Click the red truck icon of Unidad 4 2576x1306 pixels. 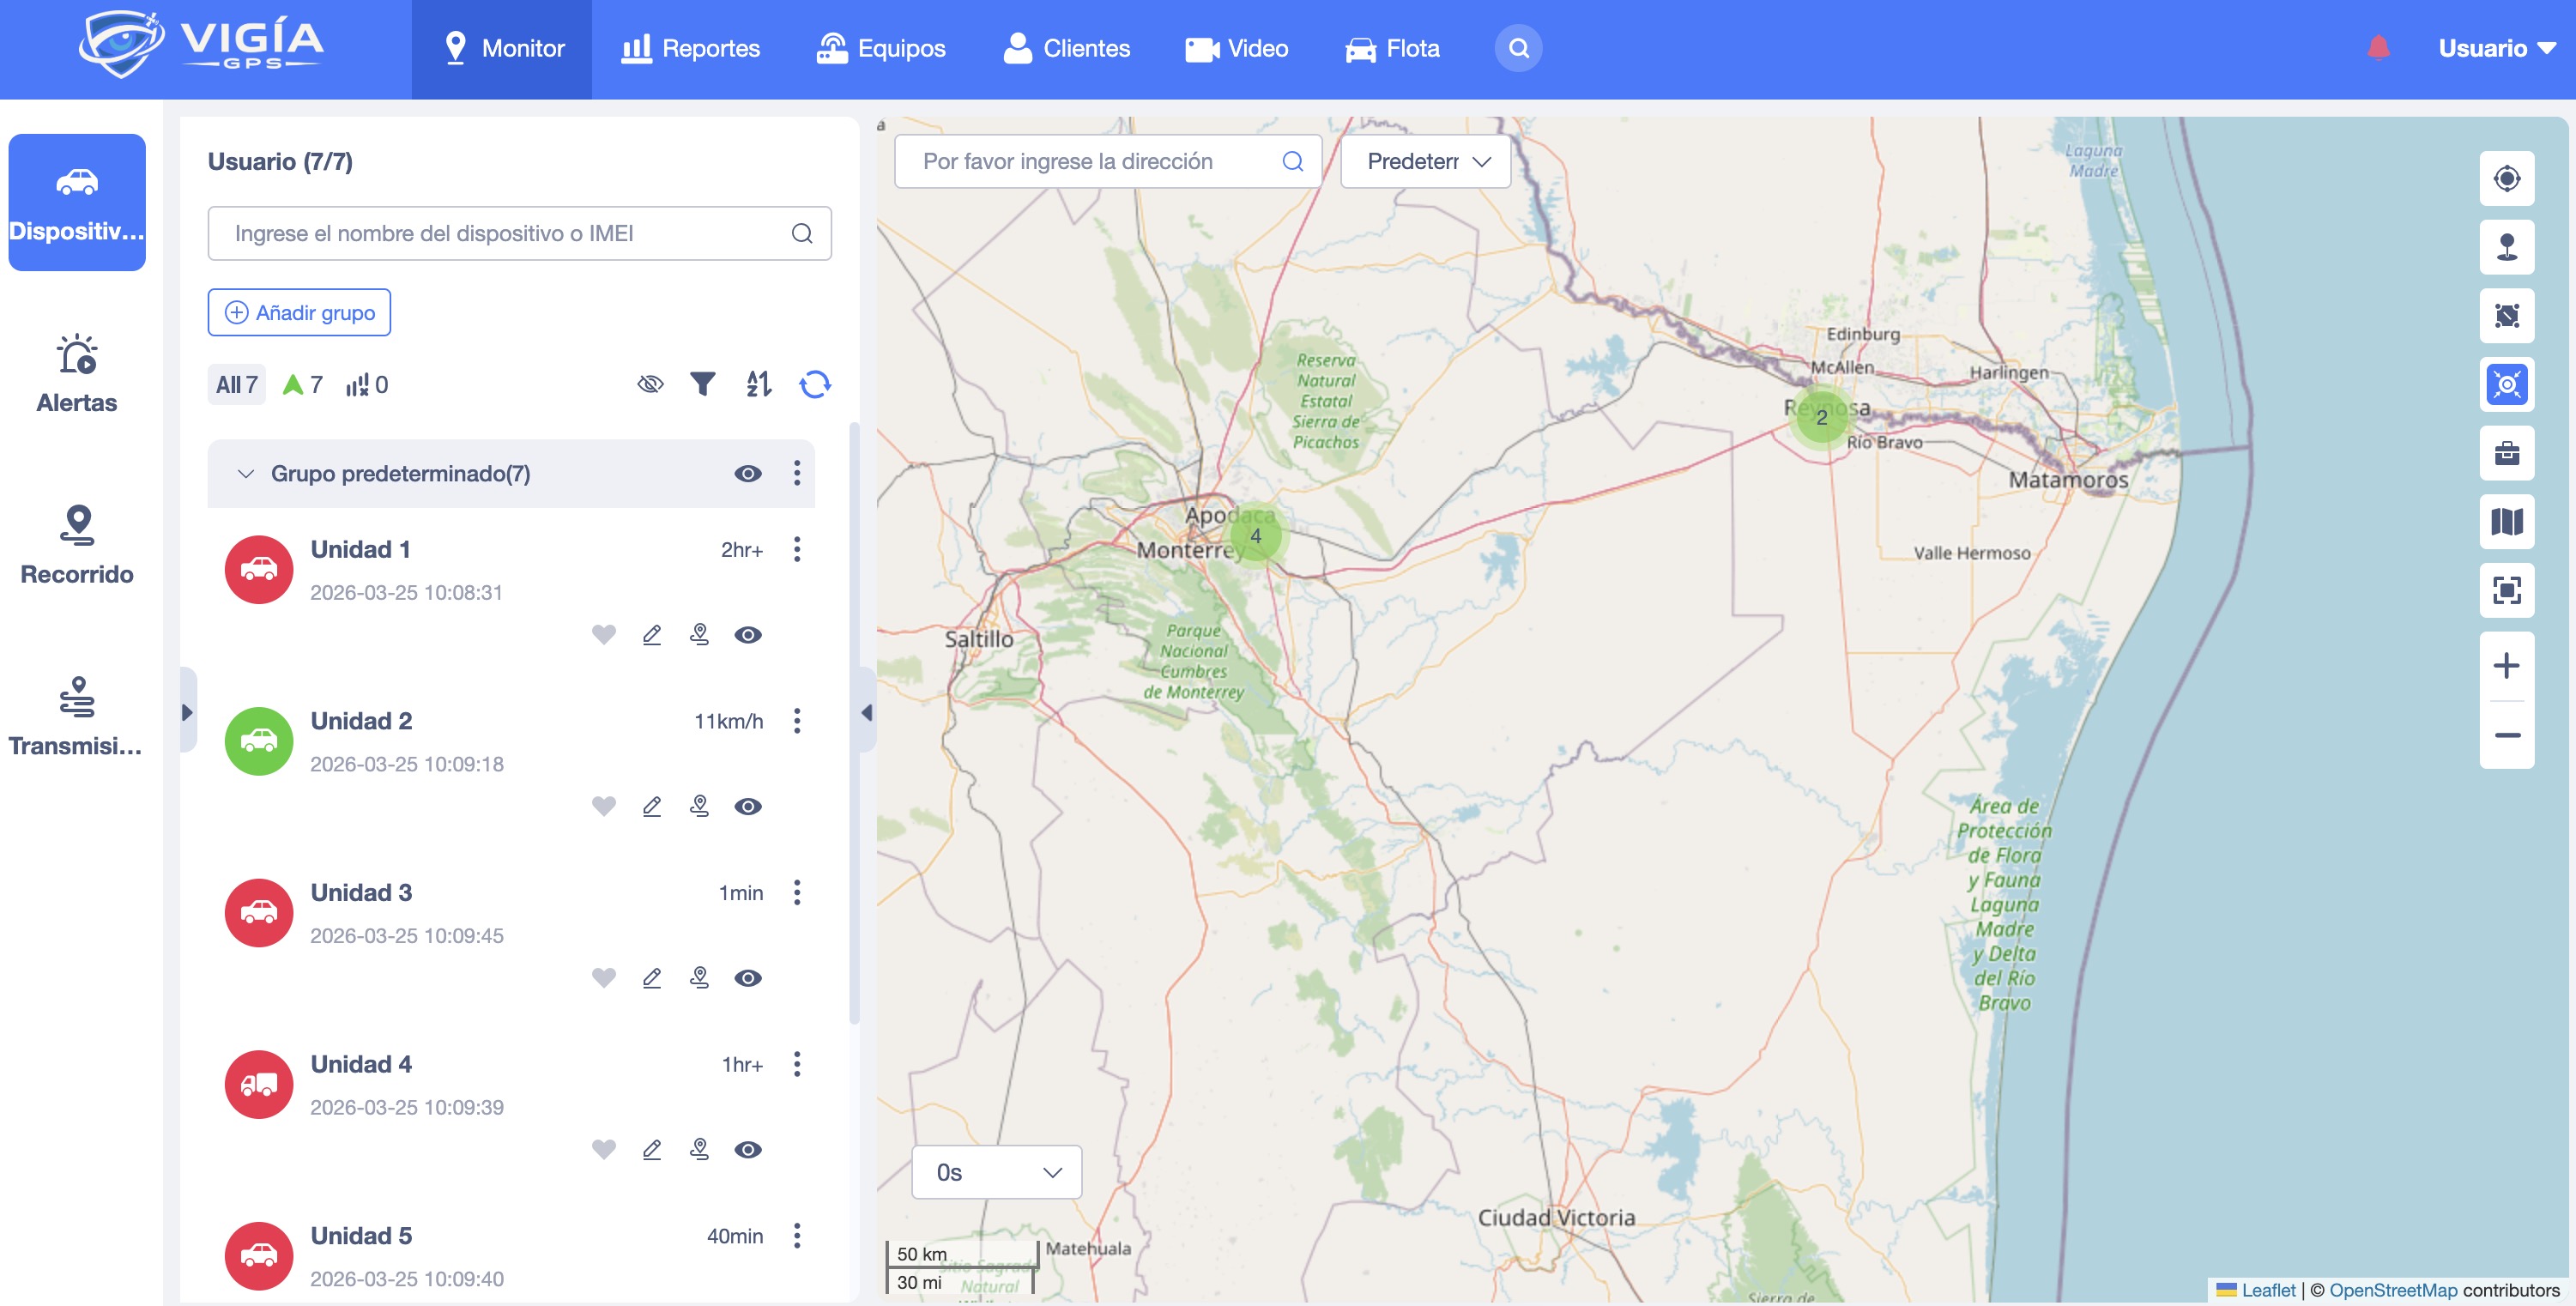pos(259,1084)
